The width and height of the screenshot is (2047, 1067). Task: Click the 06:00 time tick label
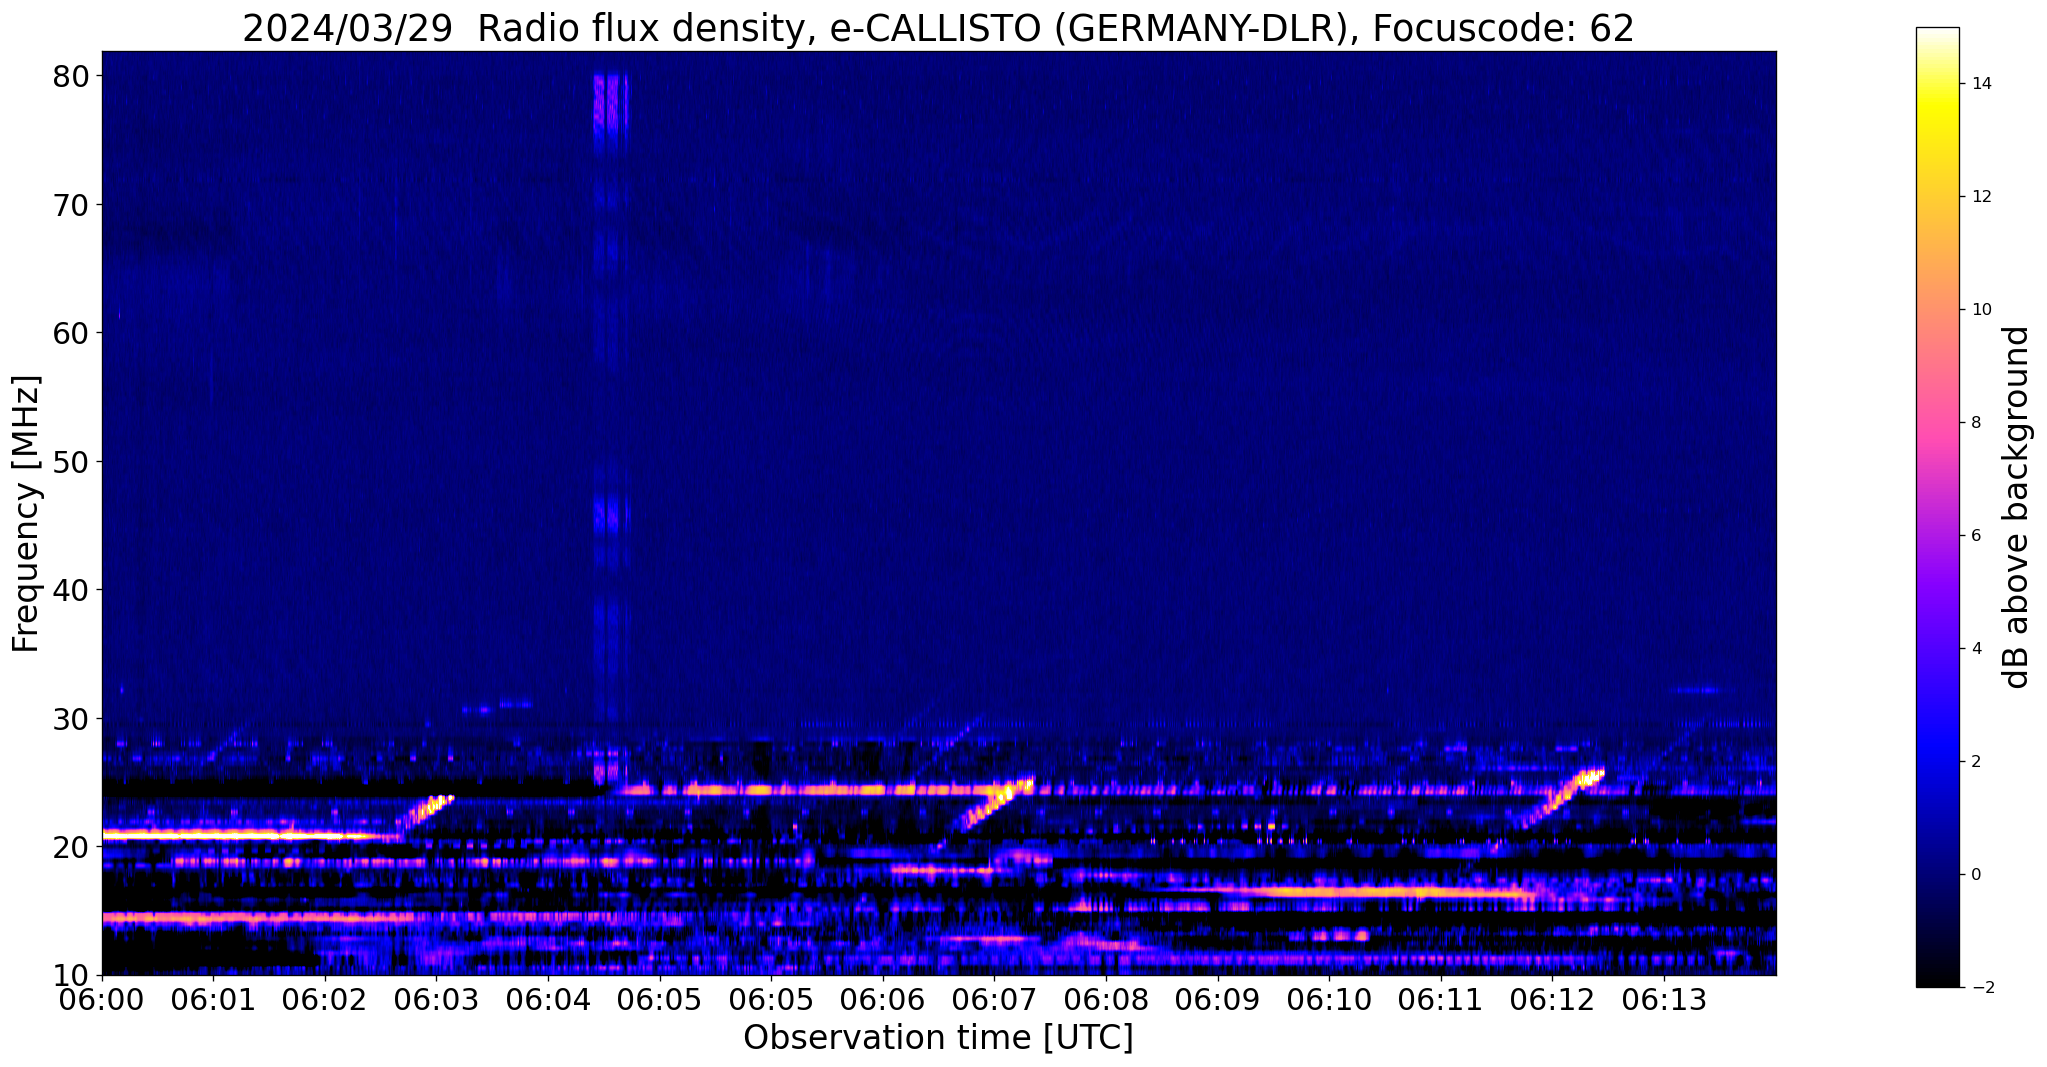[102, 1001]
